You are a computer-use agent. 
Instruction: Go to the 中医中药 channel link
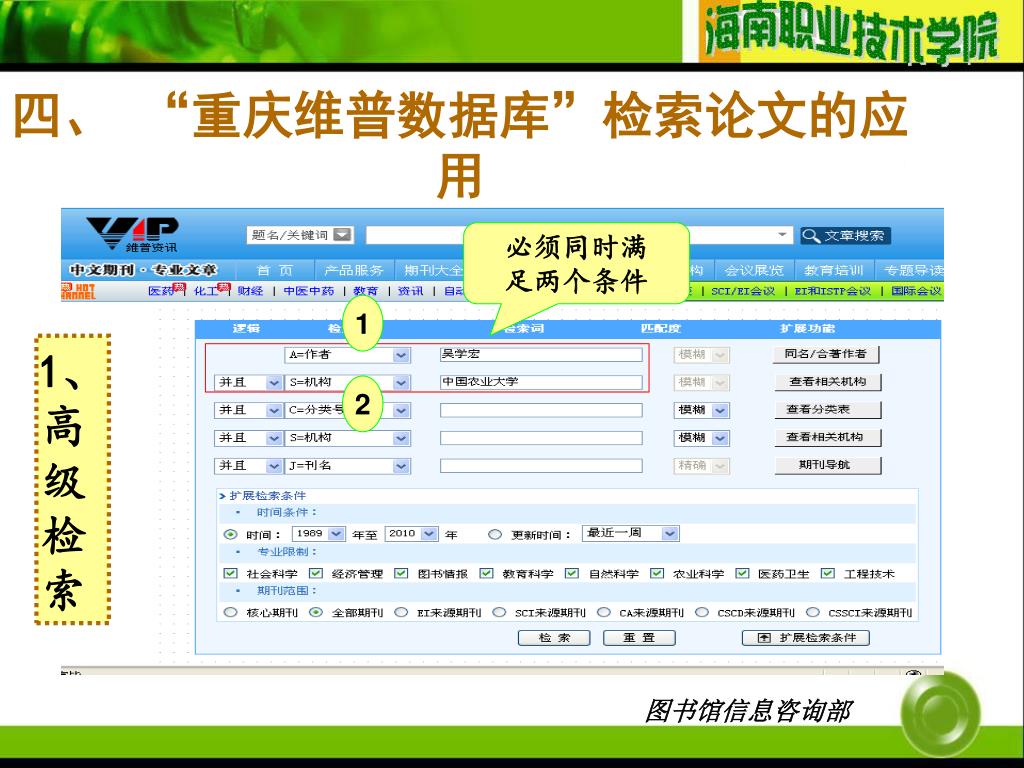(309, 291)
